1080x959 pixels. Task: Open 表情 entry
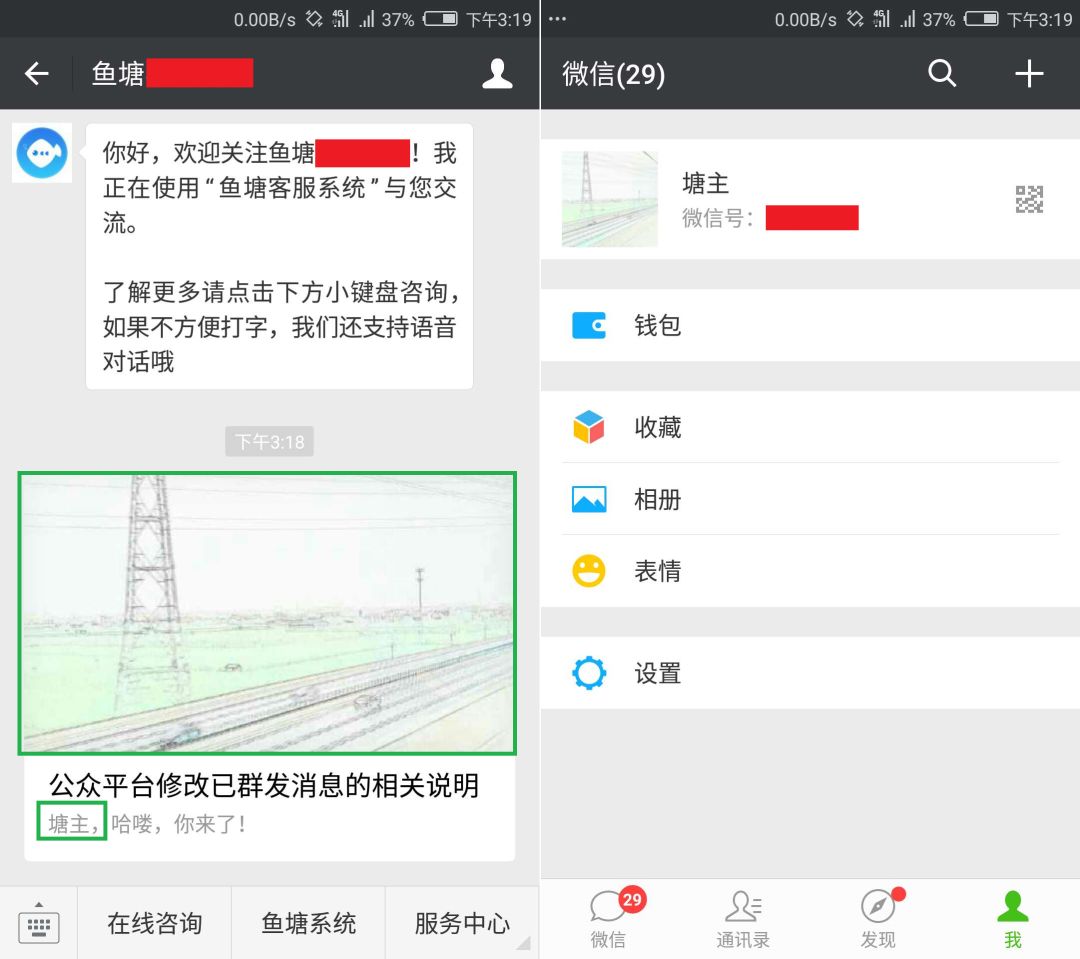(810, 571)
